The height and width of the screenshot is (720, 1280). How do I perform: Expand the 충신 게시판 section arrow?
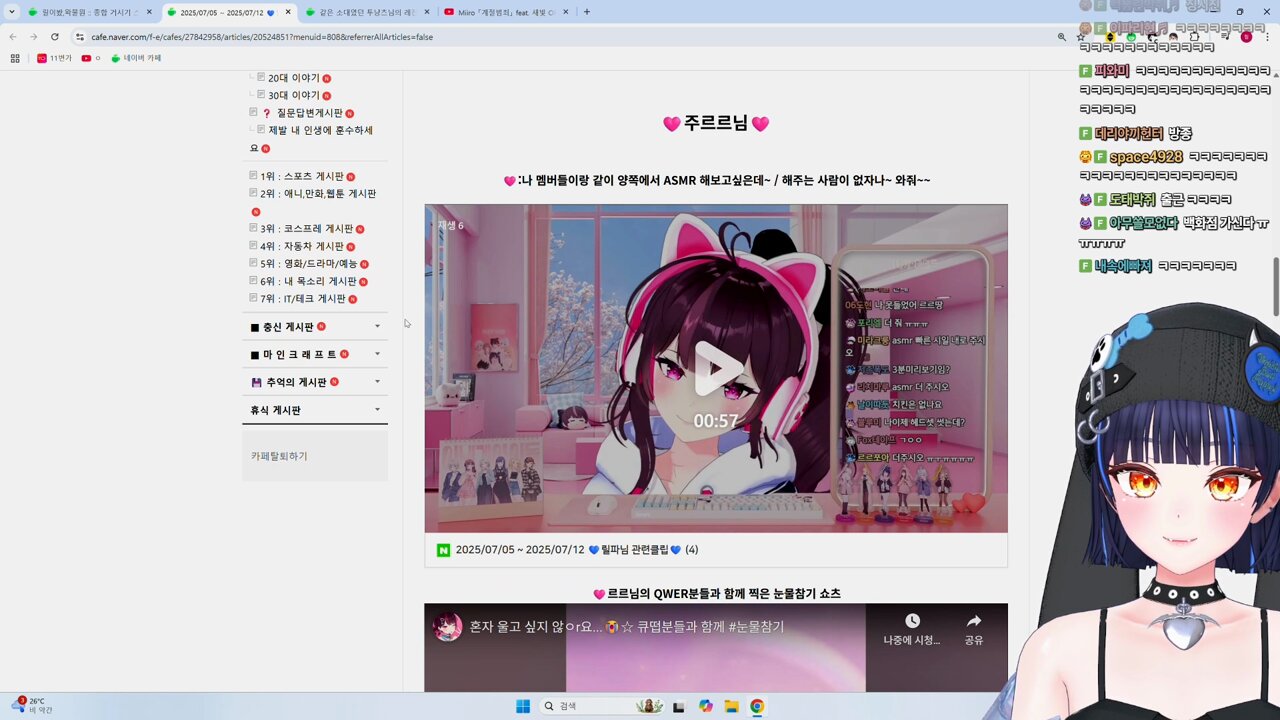[x=377, y=326]
